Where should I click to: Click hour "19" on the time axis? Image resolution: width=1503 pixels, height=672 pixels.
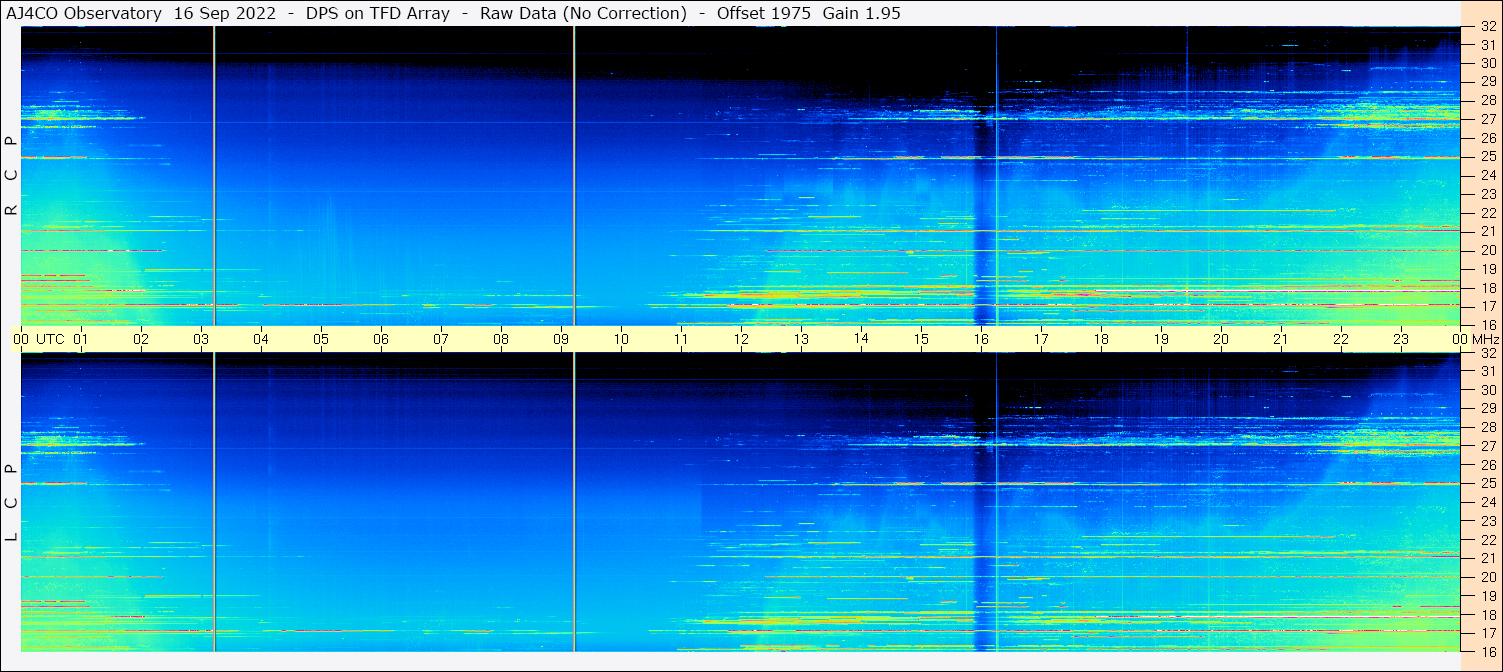(x=1161, y=339)
